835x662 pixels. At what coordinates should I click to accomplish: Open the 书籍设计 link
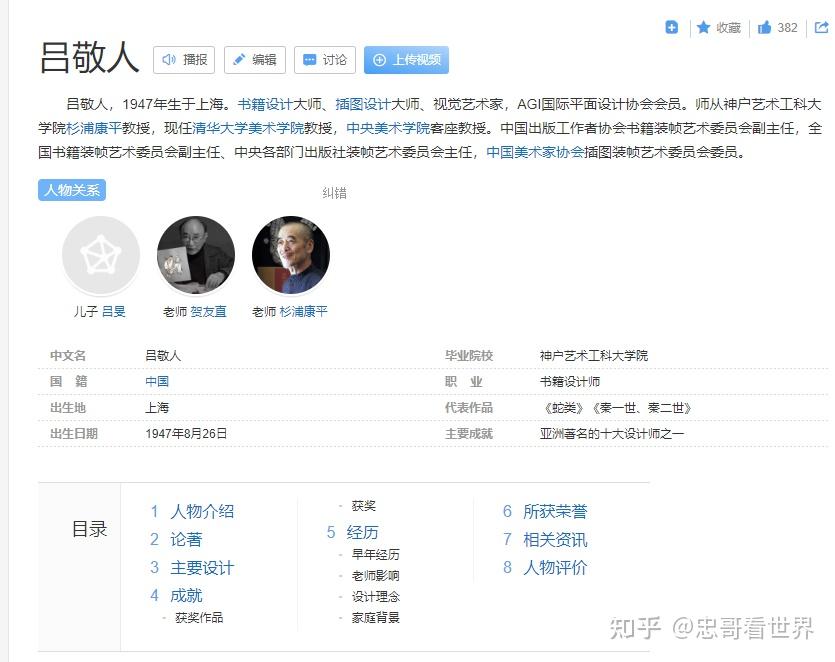pos(265,104)
